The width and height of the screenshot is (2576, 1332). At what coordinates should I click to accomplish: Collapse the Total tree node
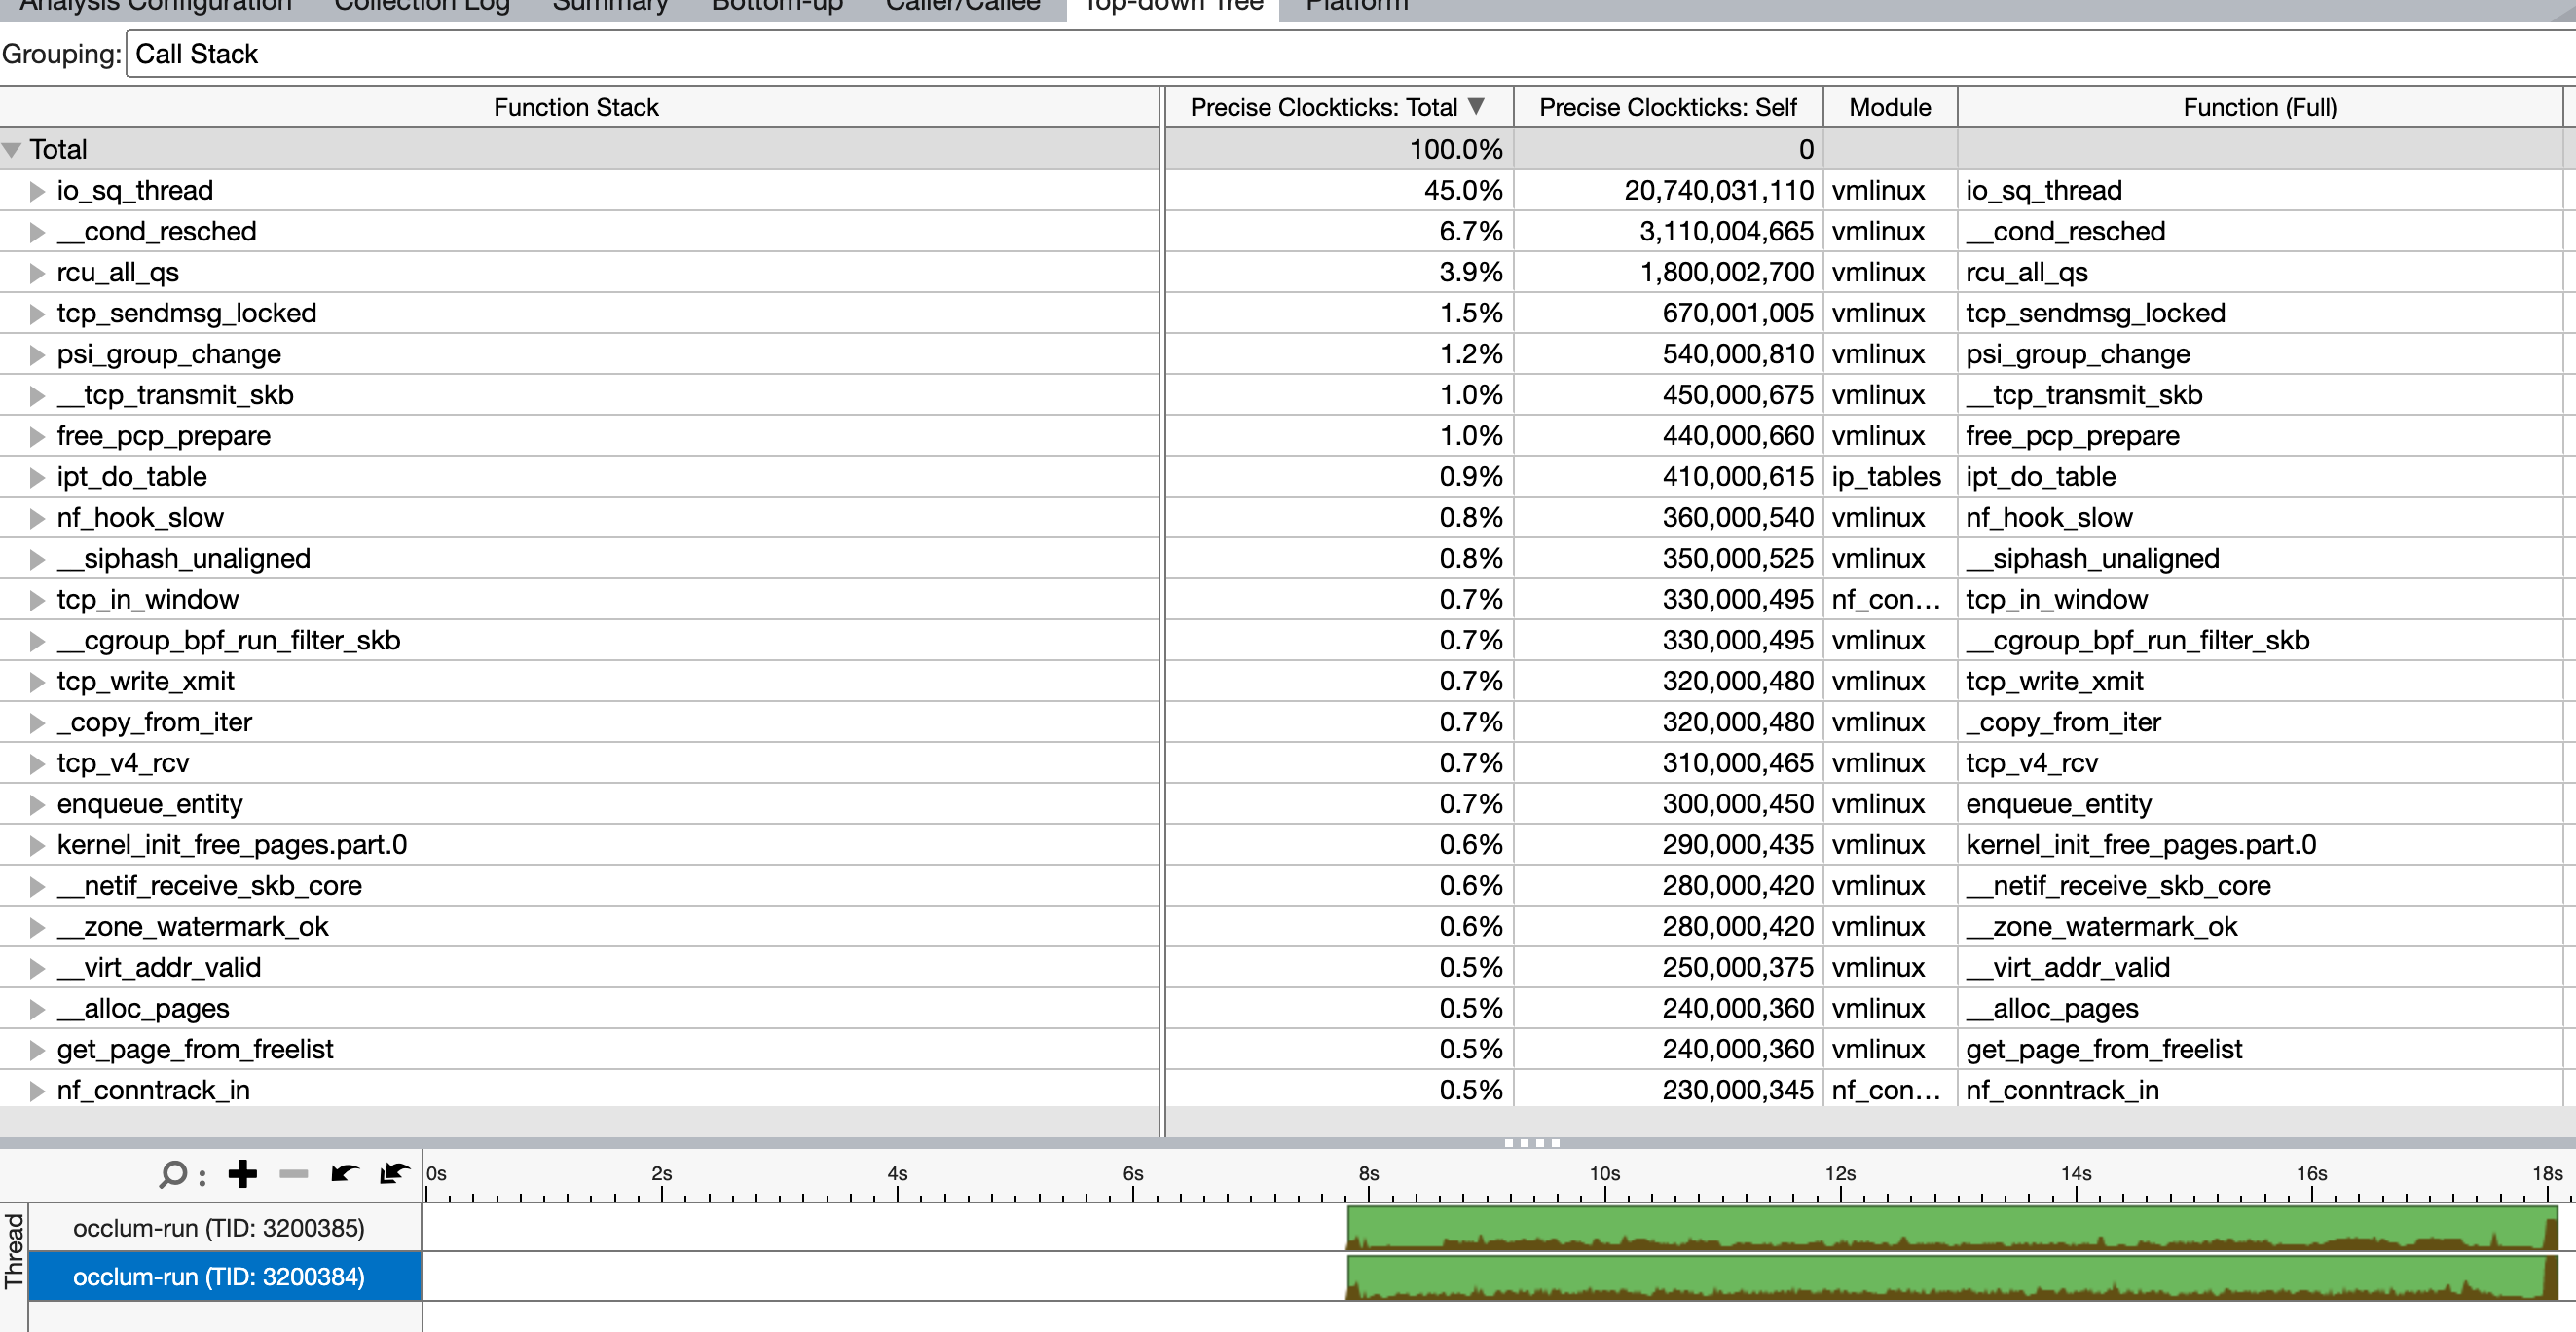[12, 150]
